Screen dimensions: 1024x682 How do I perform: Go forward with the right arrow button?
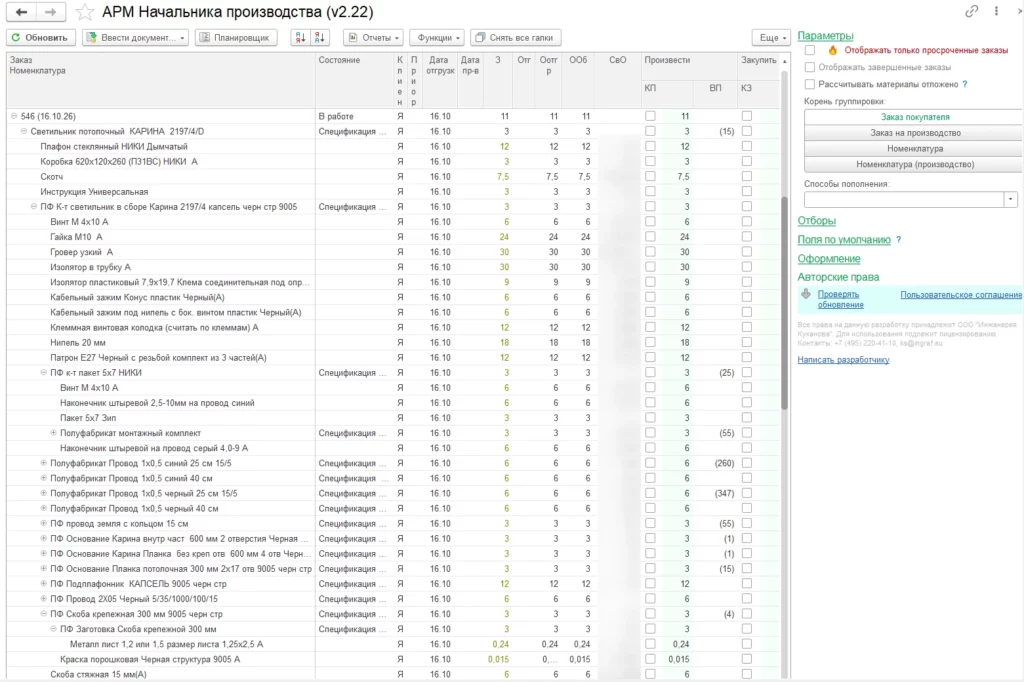click(50, 12)
